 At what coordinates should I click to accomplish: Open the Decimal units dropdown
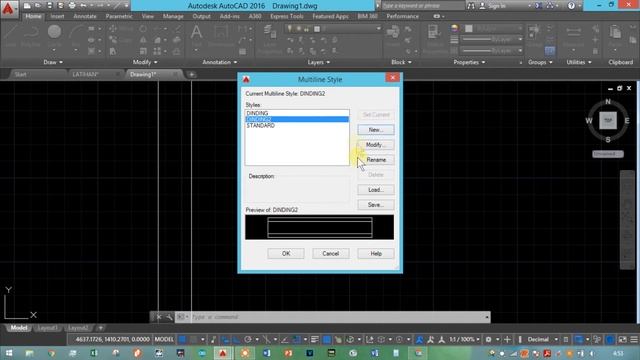(x=542, y=339)
